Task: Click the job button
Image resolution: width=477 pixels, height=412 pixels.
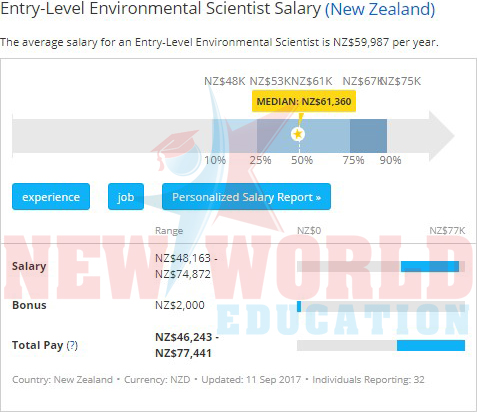Action: click(x=126, y=197)
